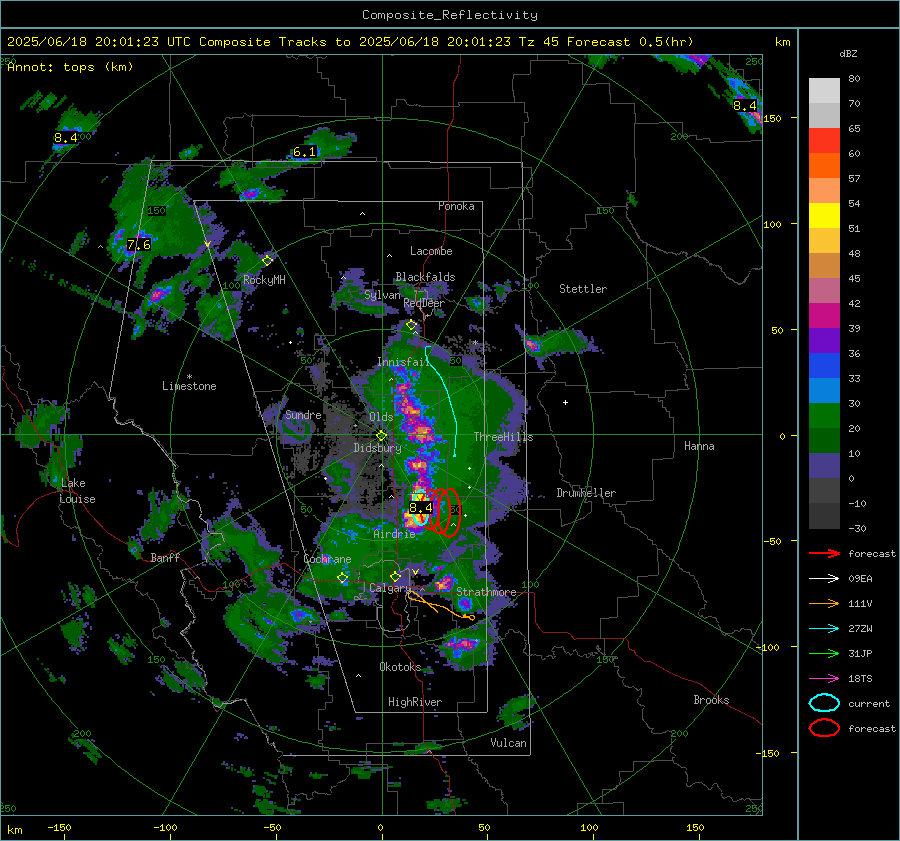The width and height of the screenshot is (900, 841).
Task: Click the -150 tick on bottom axis
Action: coord(59,828)
